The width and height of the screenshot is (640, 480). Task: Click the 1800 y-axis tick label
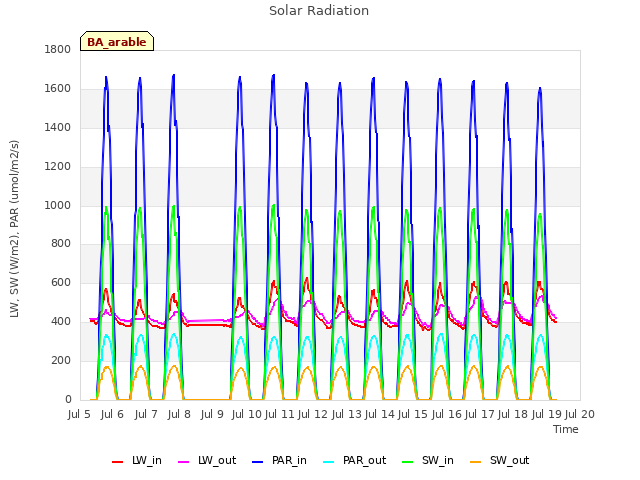(x=58, y=49)
